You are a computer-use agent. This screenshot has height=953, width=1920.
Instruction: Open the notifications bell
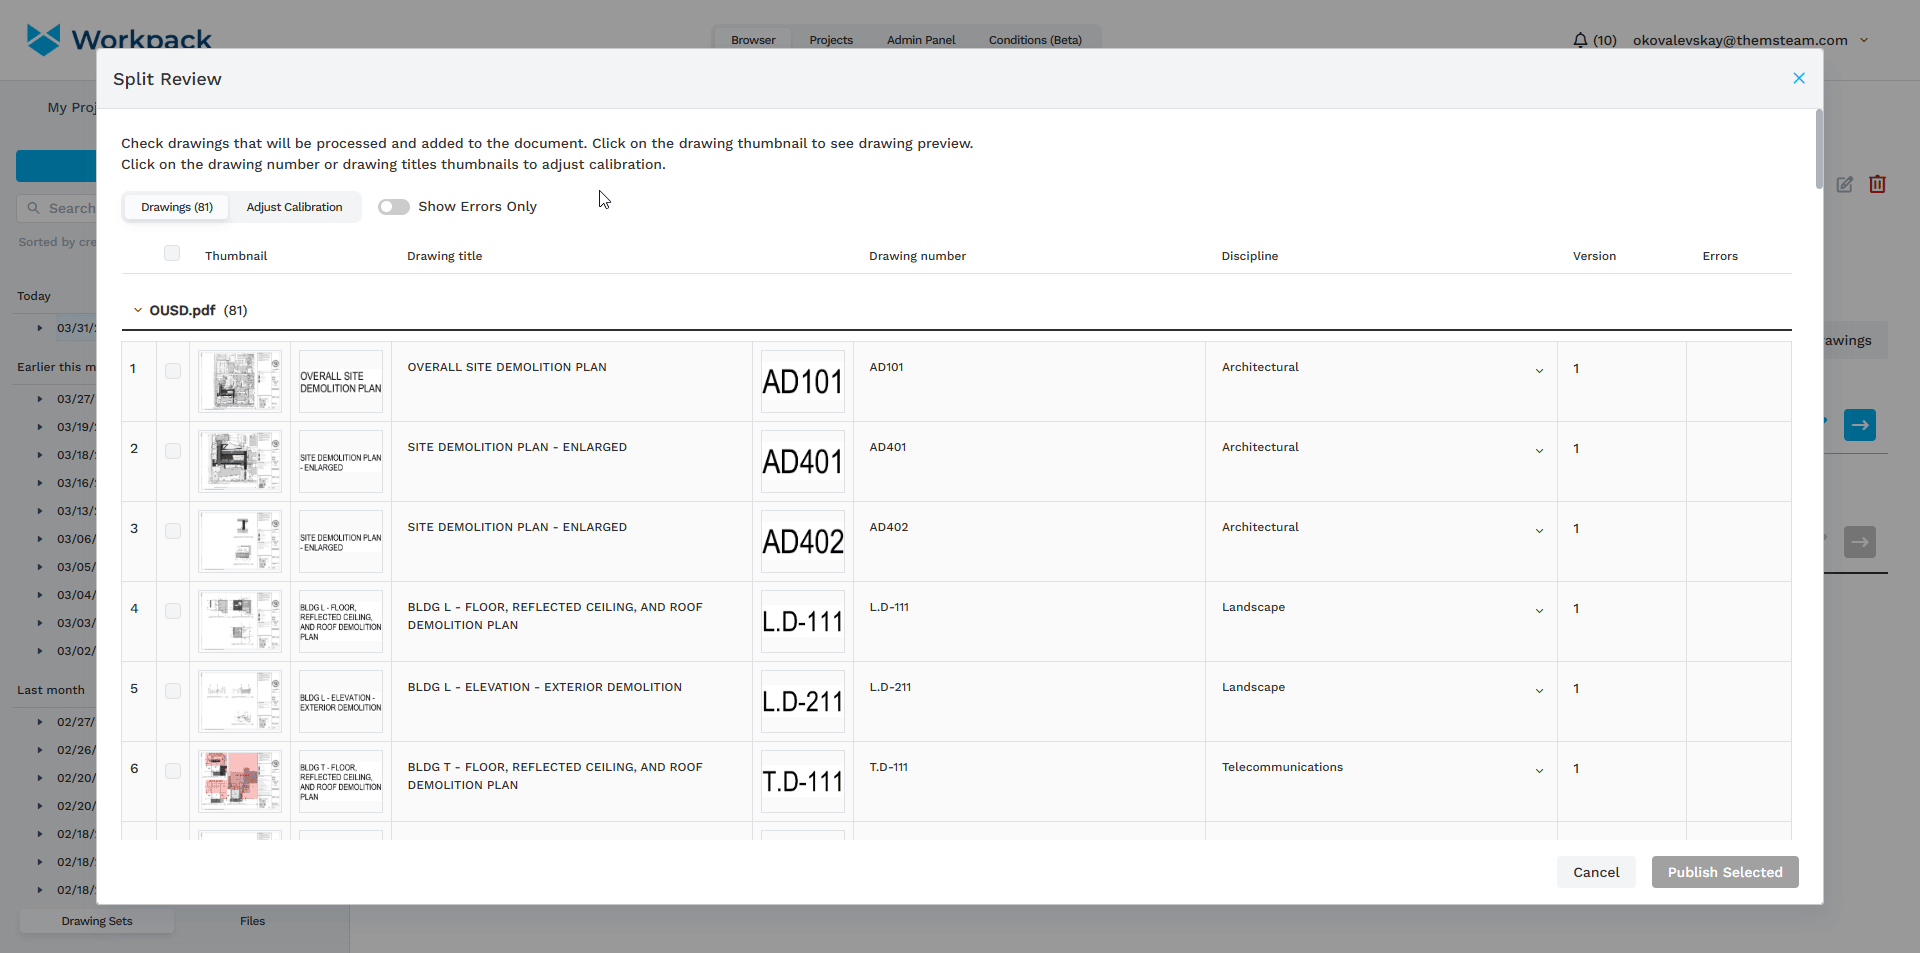[x=1581, y=40]
